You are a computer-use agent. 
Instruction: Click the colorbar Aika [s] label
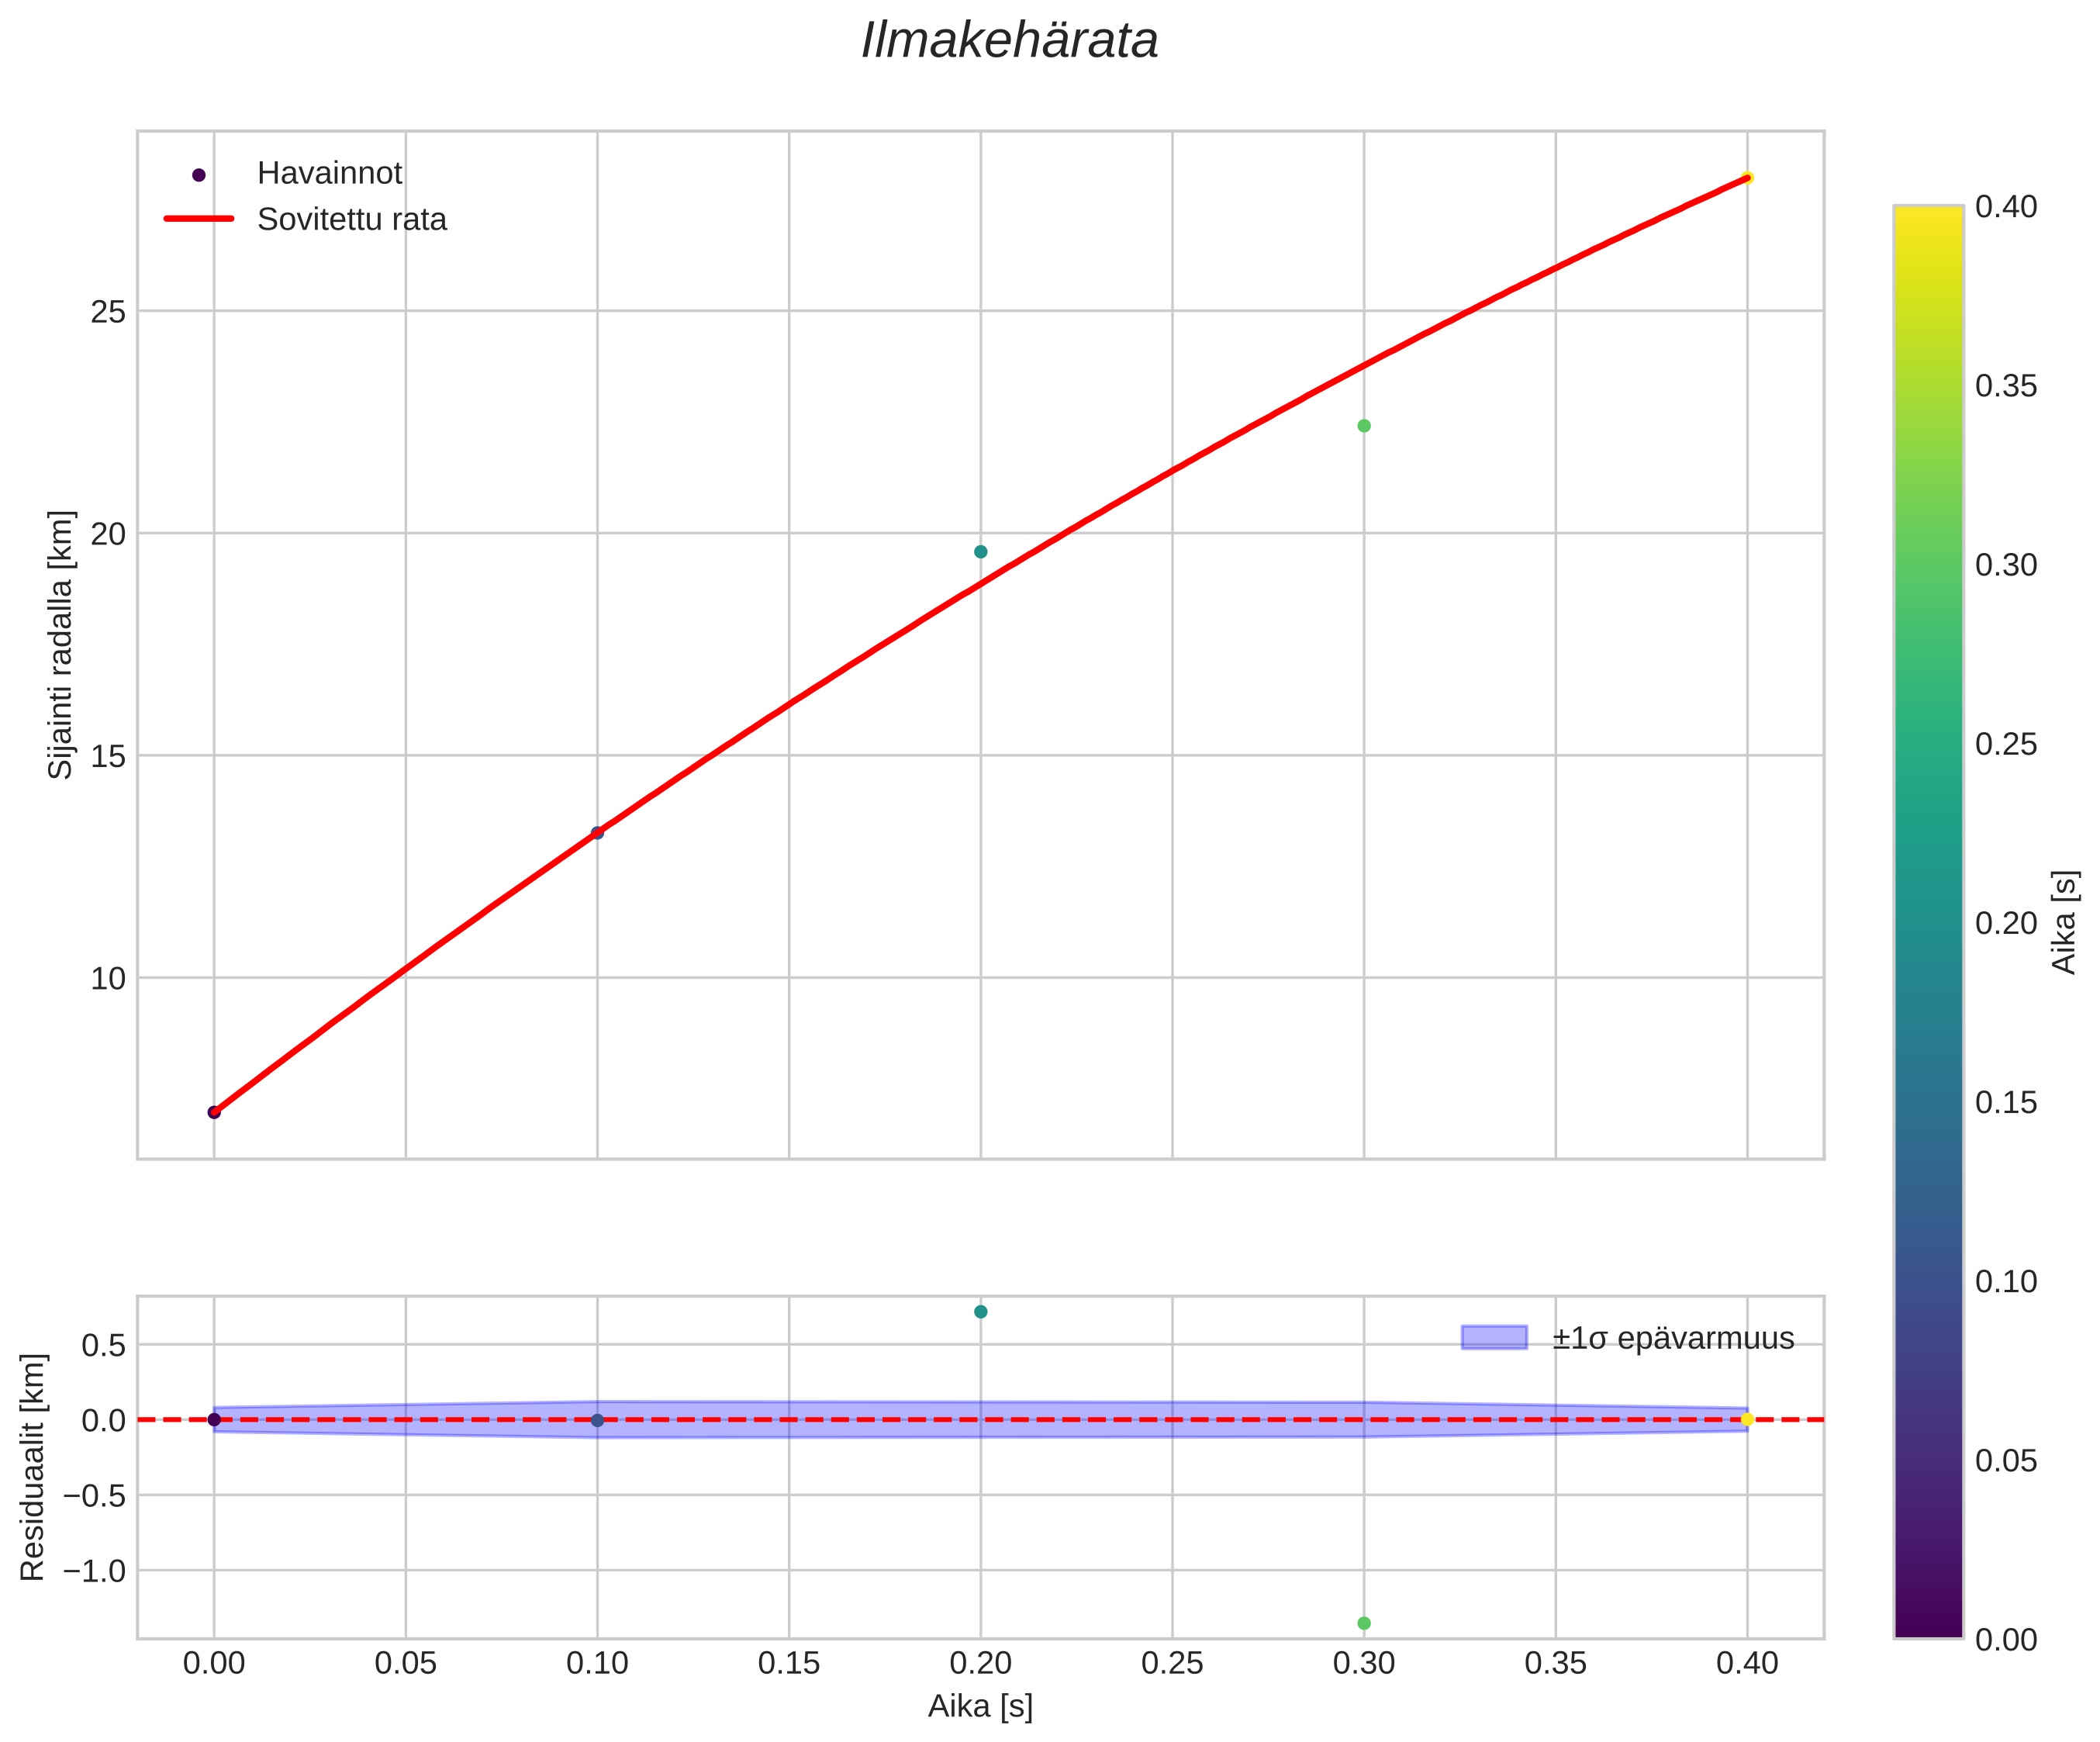(x=2064, y=922)
